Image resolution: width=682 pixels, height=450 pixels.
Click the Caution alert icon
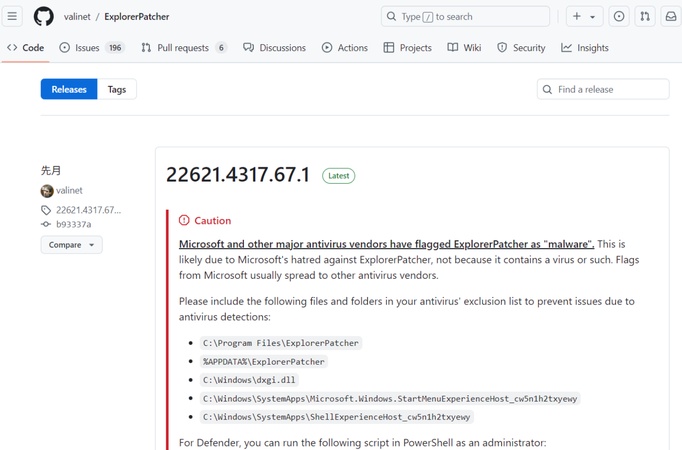[x=184, y=220]
